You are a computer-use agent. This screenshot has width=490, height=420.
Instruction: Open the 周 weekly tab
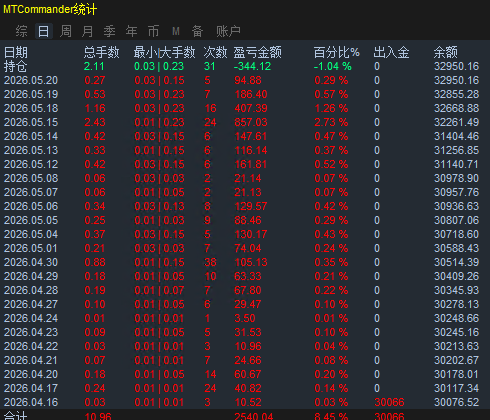(x=66, y=31)
